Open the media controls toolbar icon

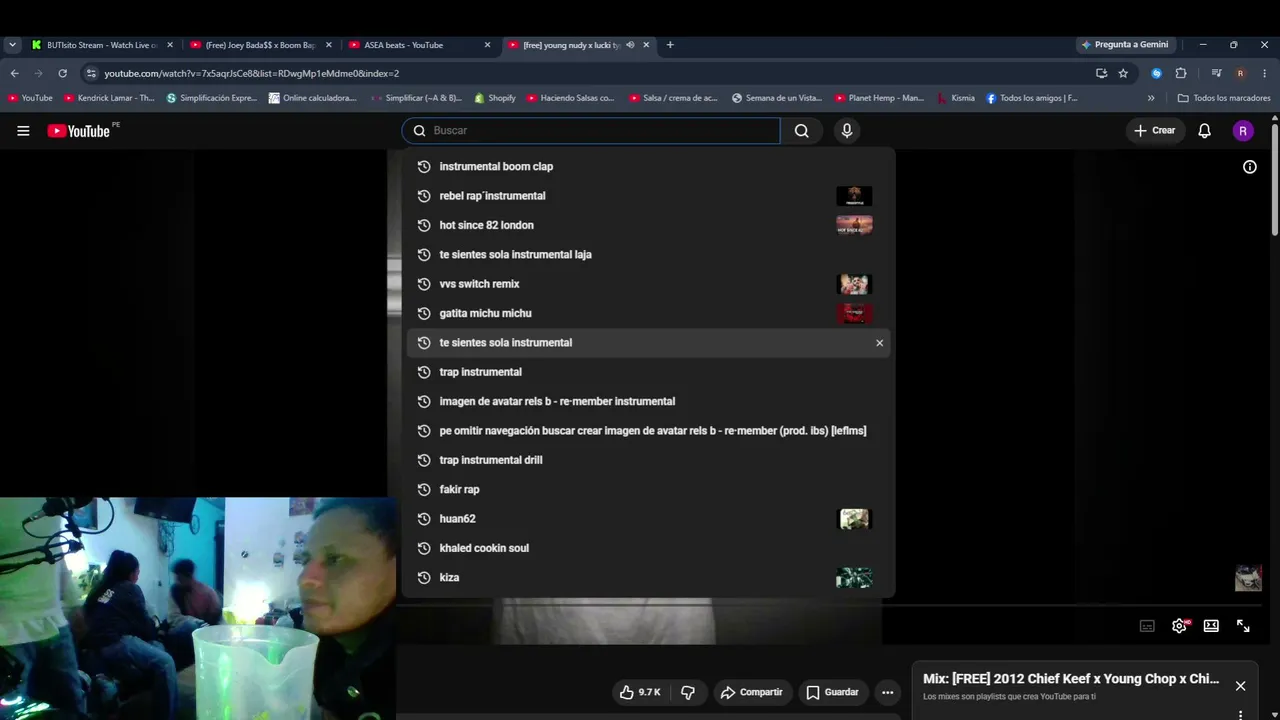1216,73
